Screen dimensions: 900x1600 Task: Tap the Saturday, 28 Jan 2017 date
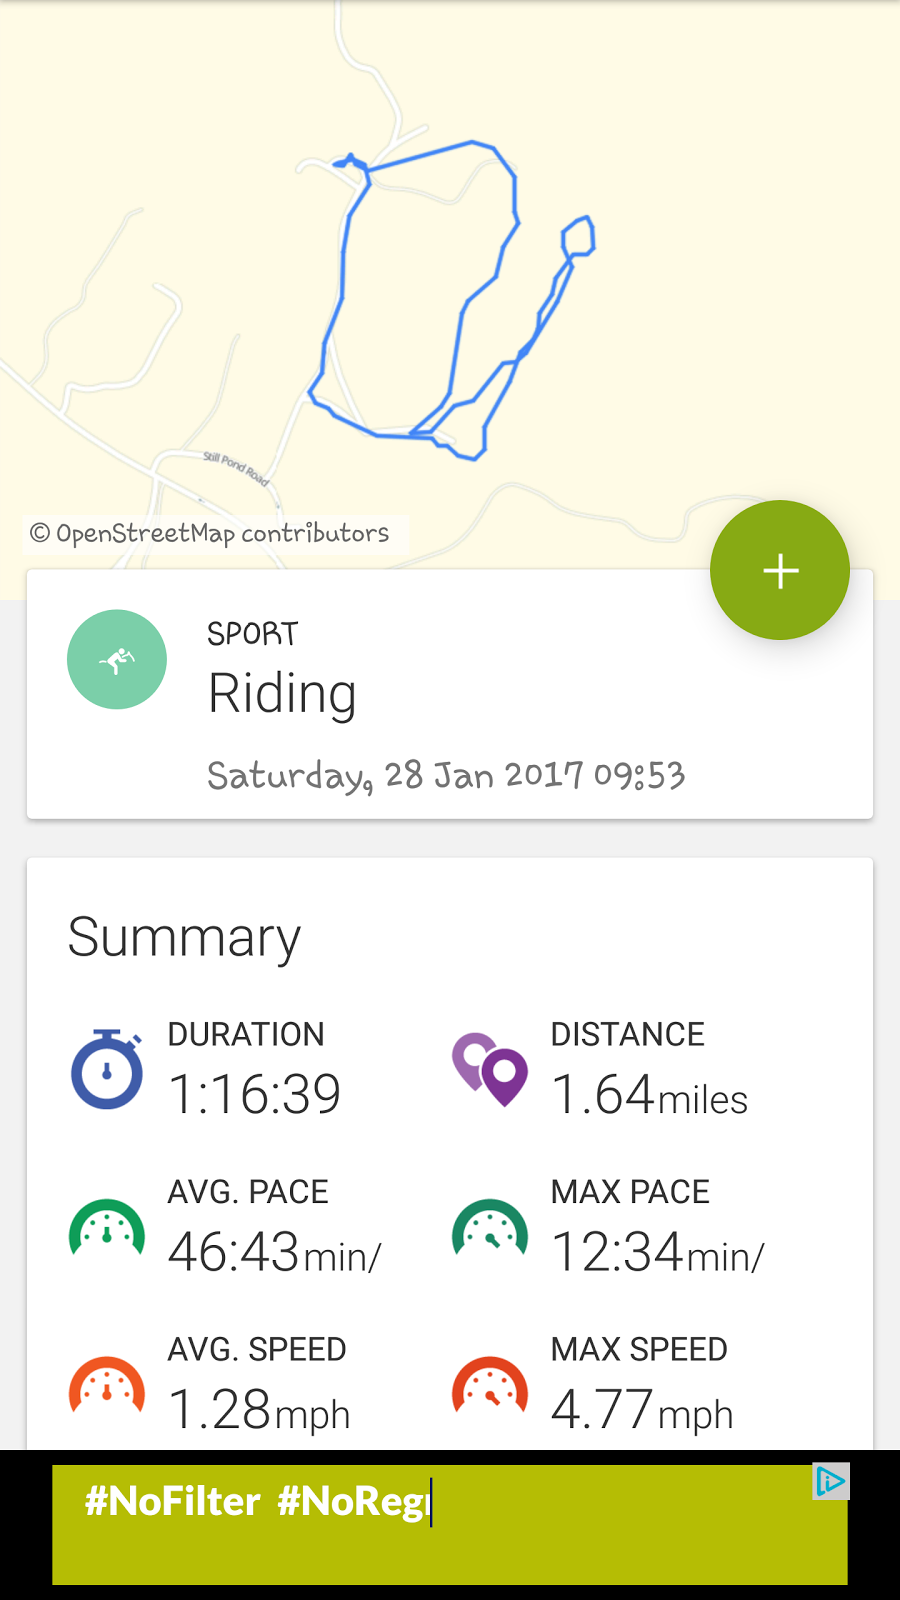pyautogui.click(x=446, y=775)
